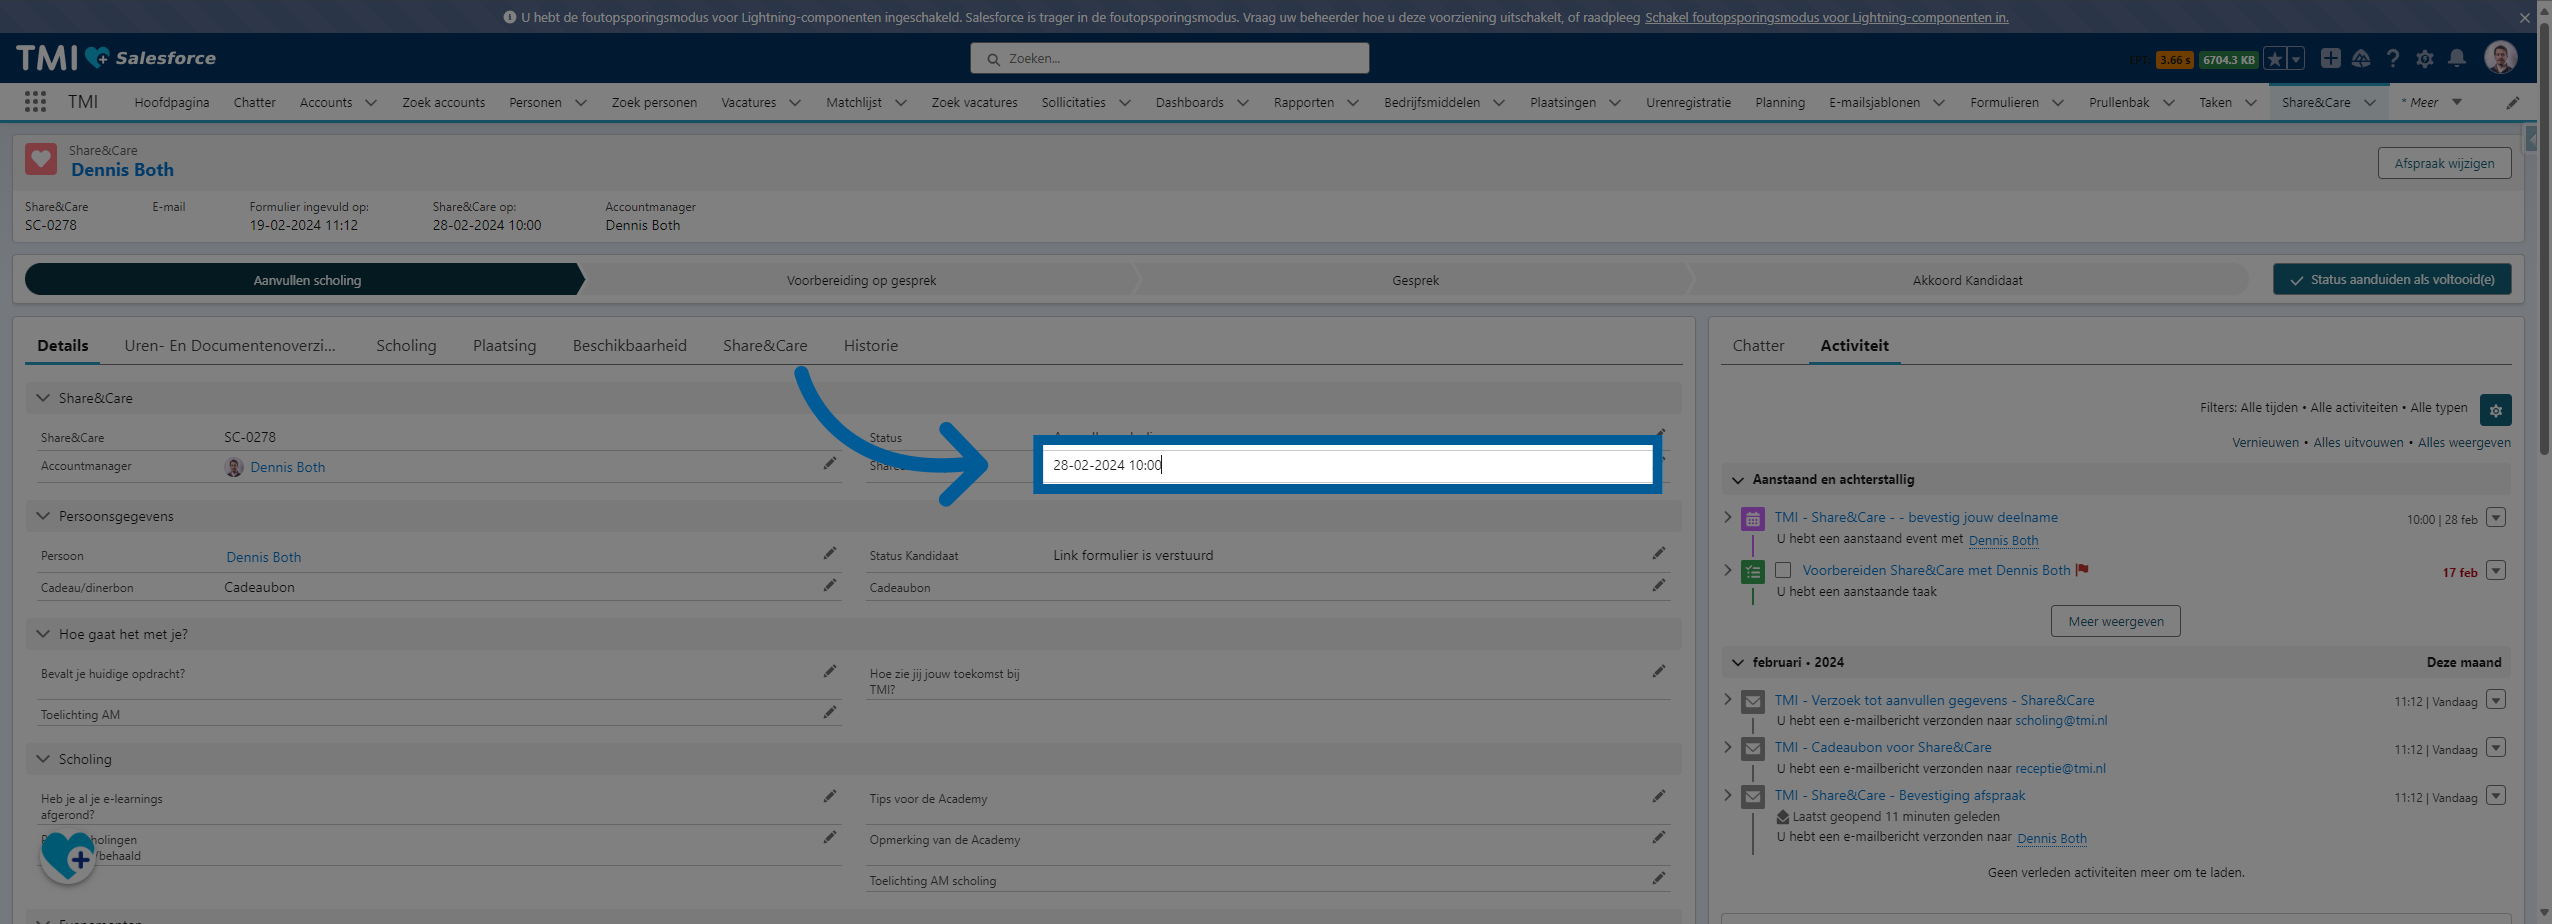The width and height of the screenshot is (2552, 924).
Task: Open the Chatter tab in side panel
Action: click(x=1757, y=346)
